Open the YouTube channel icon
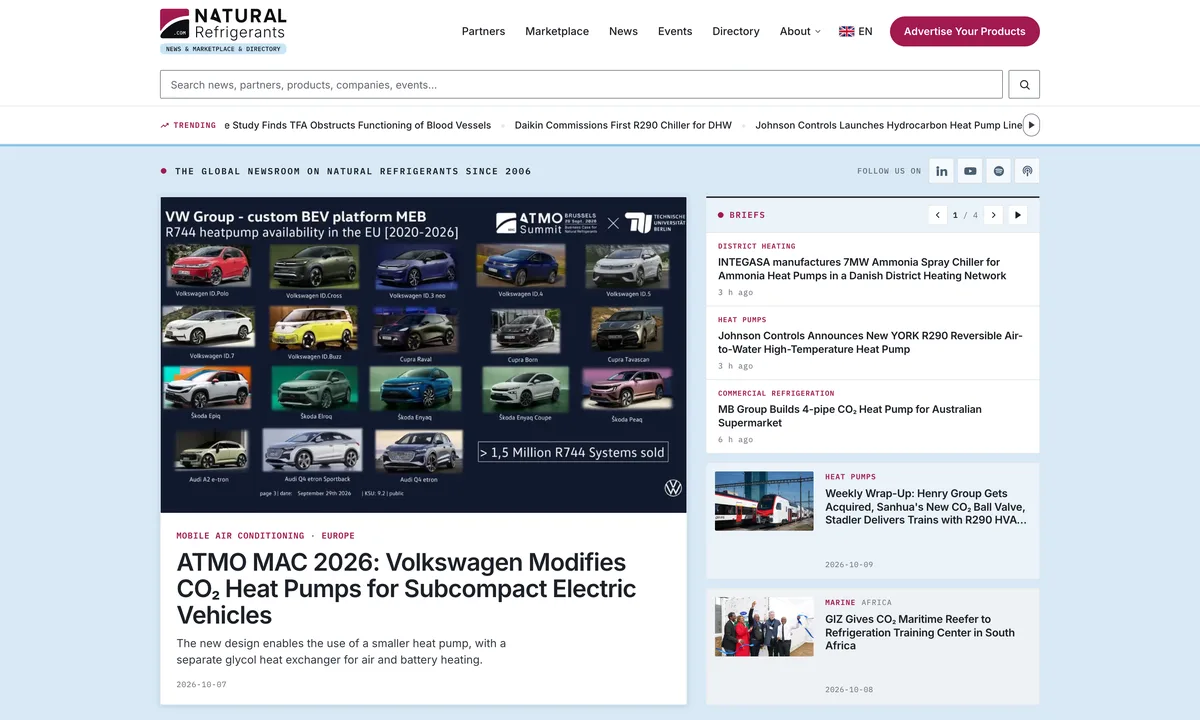 click(x=970, y=171)
